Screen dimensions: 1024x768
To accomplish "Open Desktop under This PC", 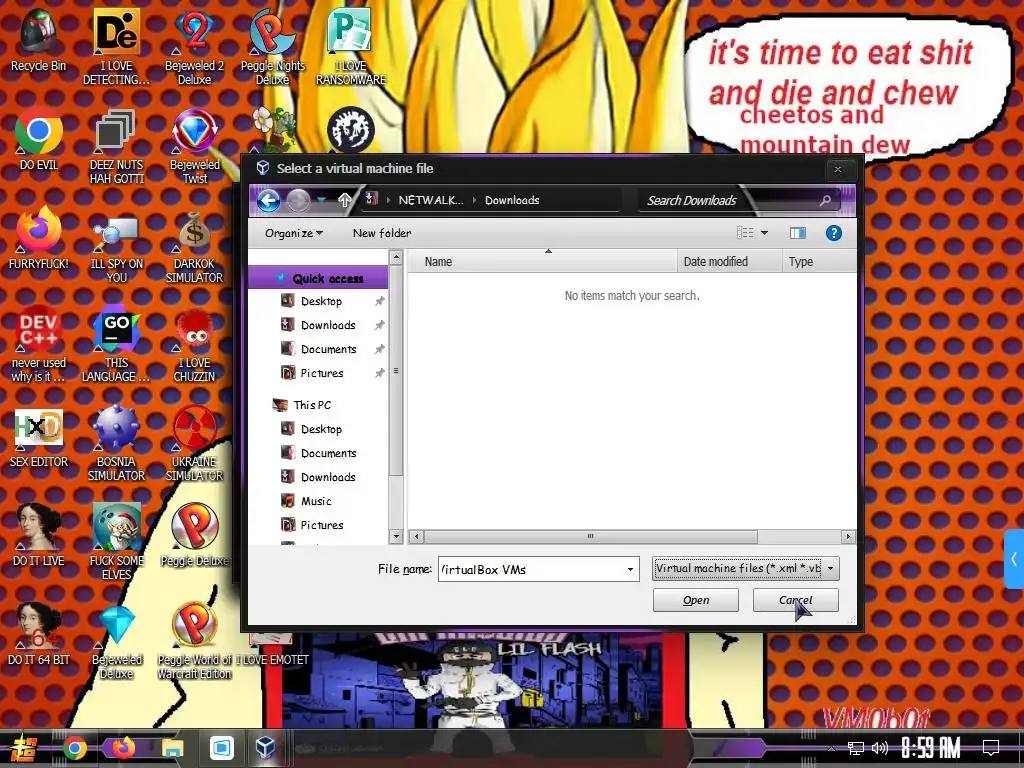I will click(321, 429).
